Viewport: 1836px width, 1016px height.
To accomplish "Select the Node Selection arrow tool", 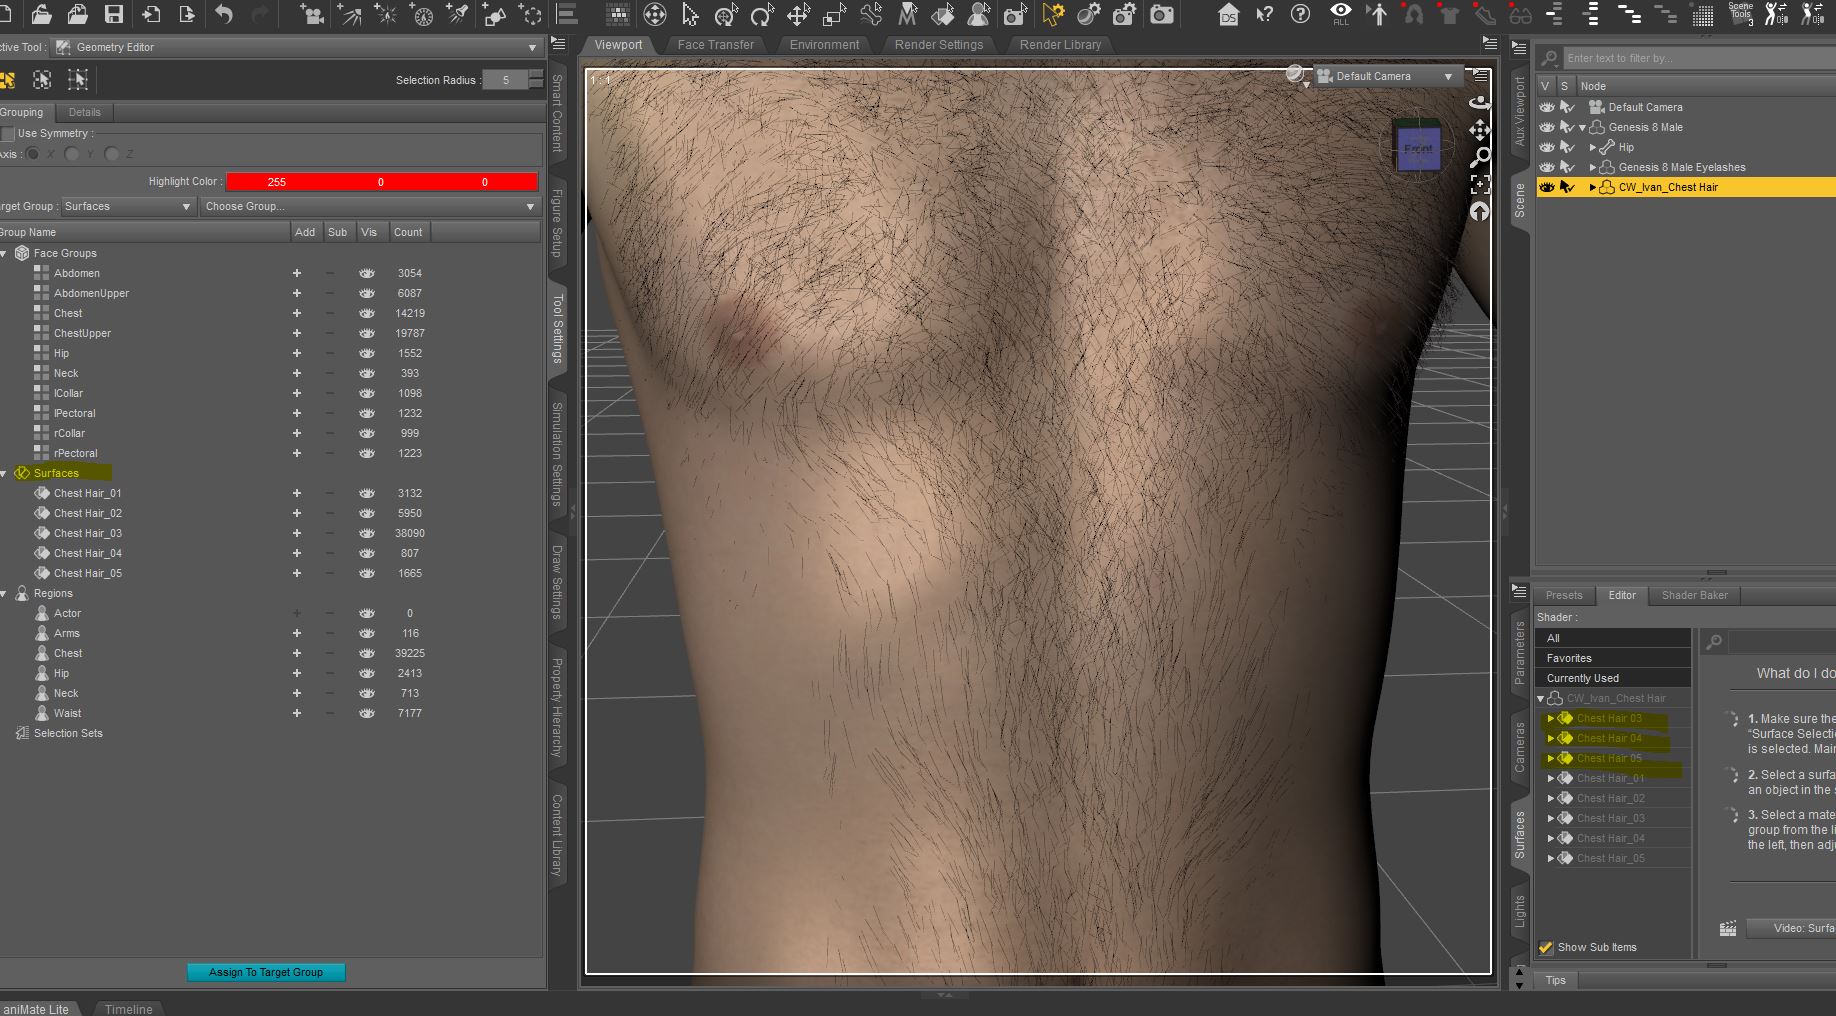I will (690, 14).
